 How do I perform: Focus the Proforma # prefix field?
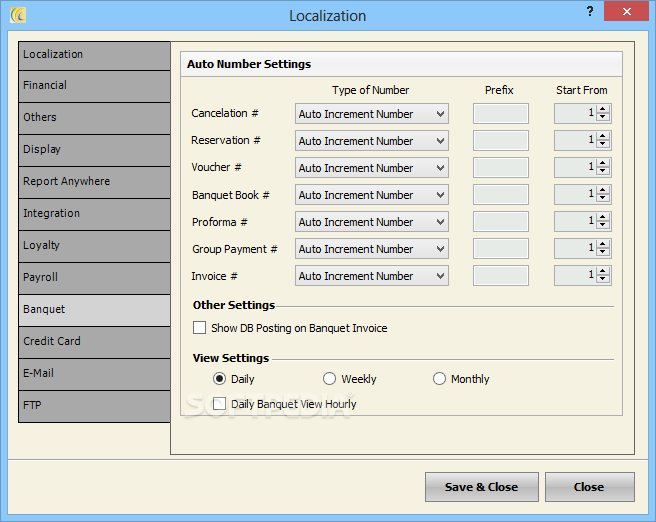(501, 222)
